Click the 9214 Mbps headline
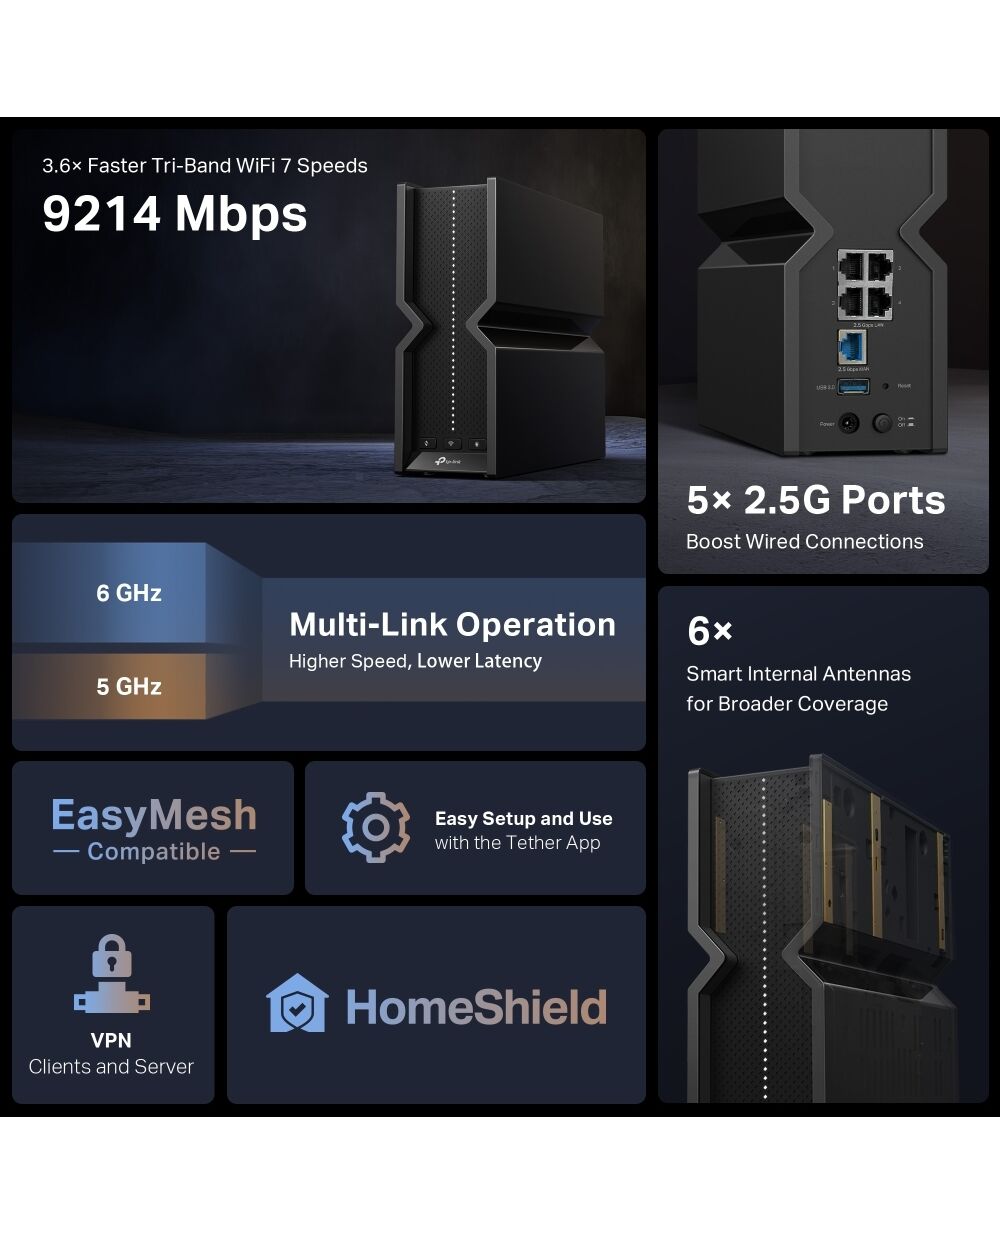Screen dimensions: 1000x1235 point(175,214)
